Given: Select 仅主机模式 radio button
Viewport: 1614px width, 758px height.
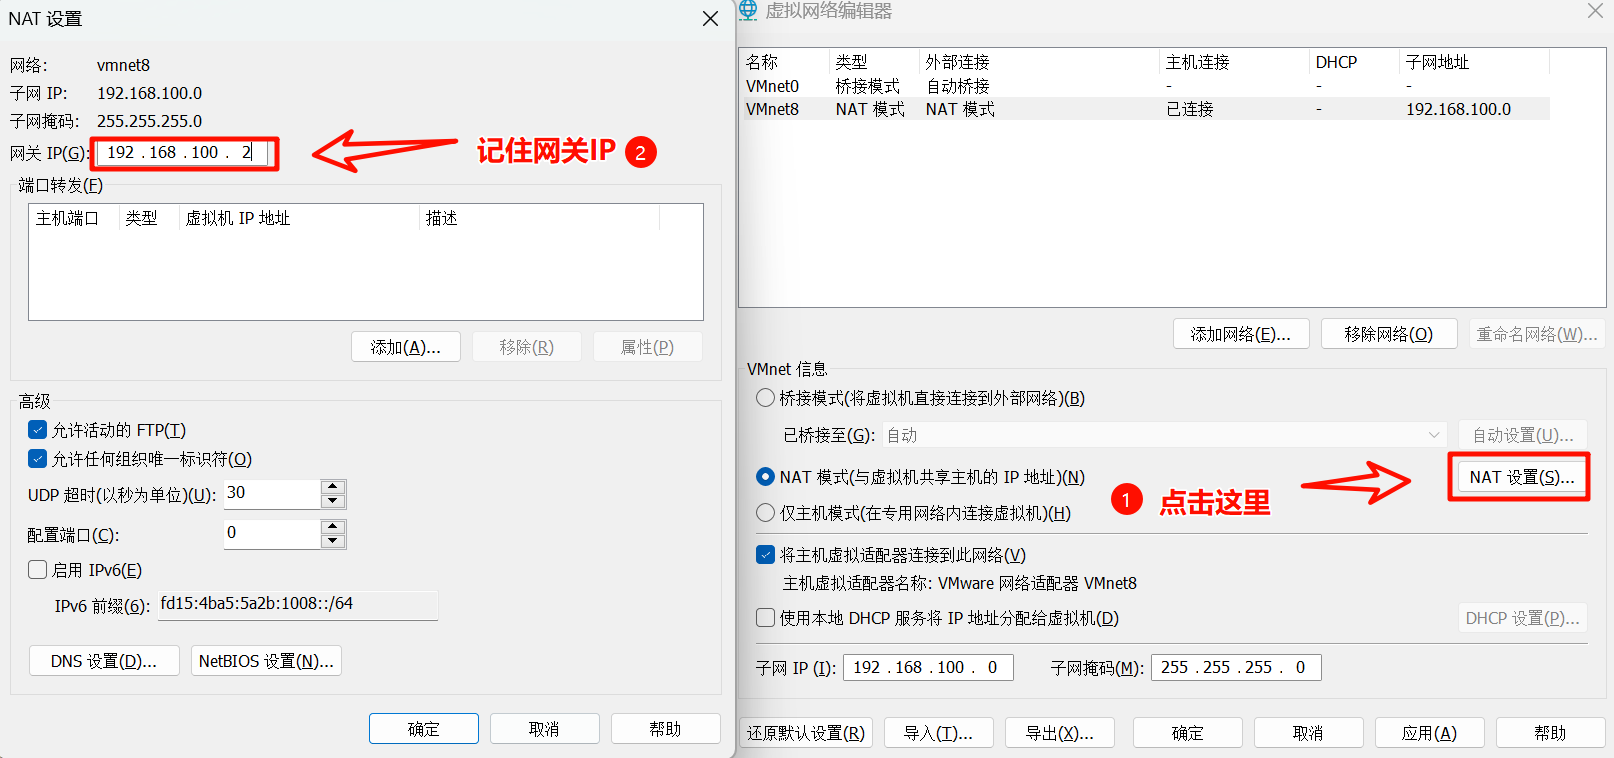Looking at the screenshot, I should coord(766,513).
